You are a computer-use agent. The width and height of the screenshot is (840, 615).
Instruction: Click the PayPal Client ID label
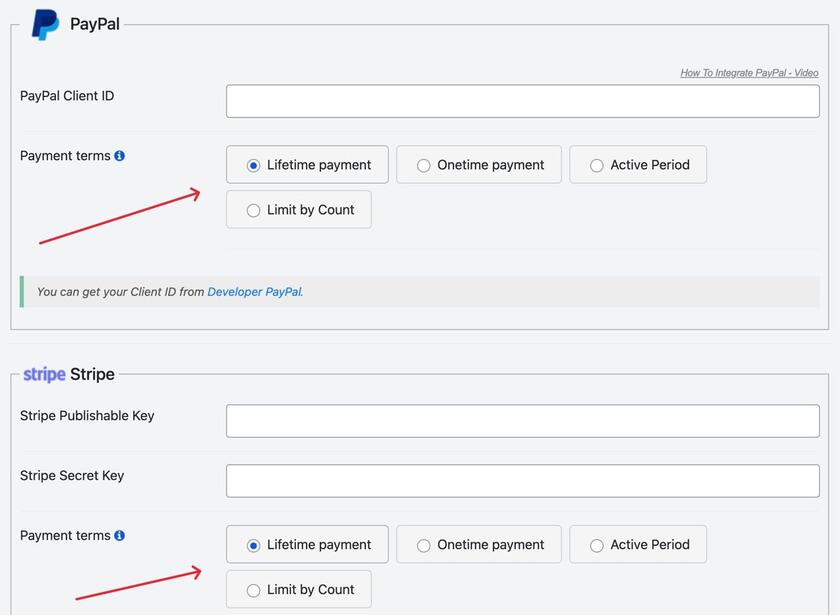click(x=67, y=96)
